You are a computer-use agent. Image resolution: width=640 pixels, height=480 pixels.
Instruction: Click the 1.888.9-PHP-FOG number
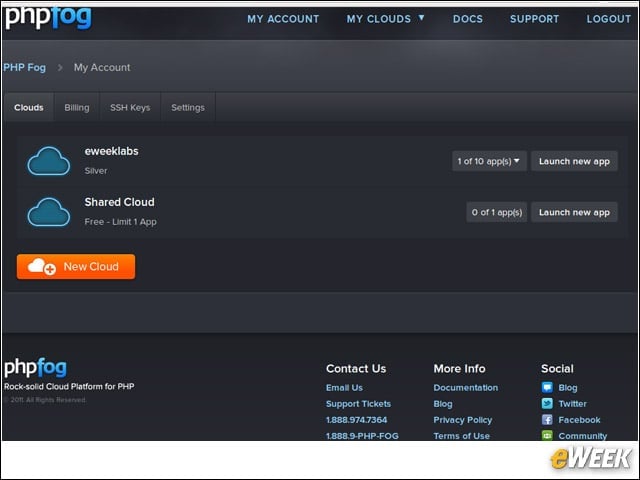click(362, 436)
